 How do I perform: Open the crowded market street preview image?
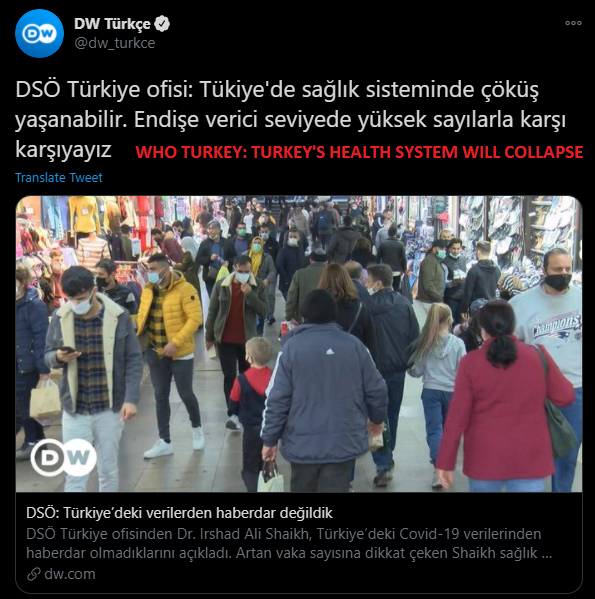(x=299, y=344)
